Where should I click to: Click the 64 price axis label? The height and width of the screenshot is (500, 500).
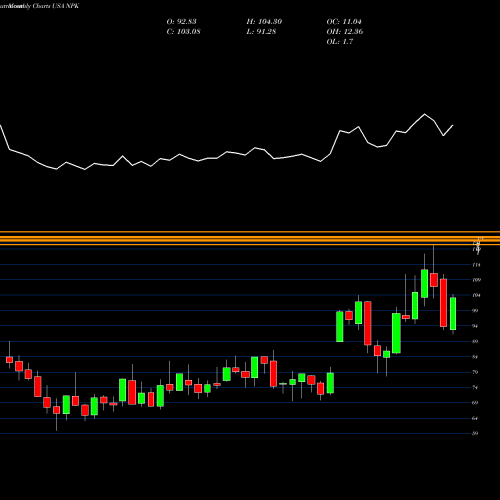476,418
